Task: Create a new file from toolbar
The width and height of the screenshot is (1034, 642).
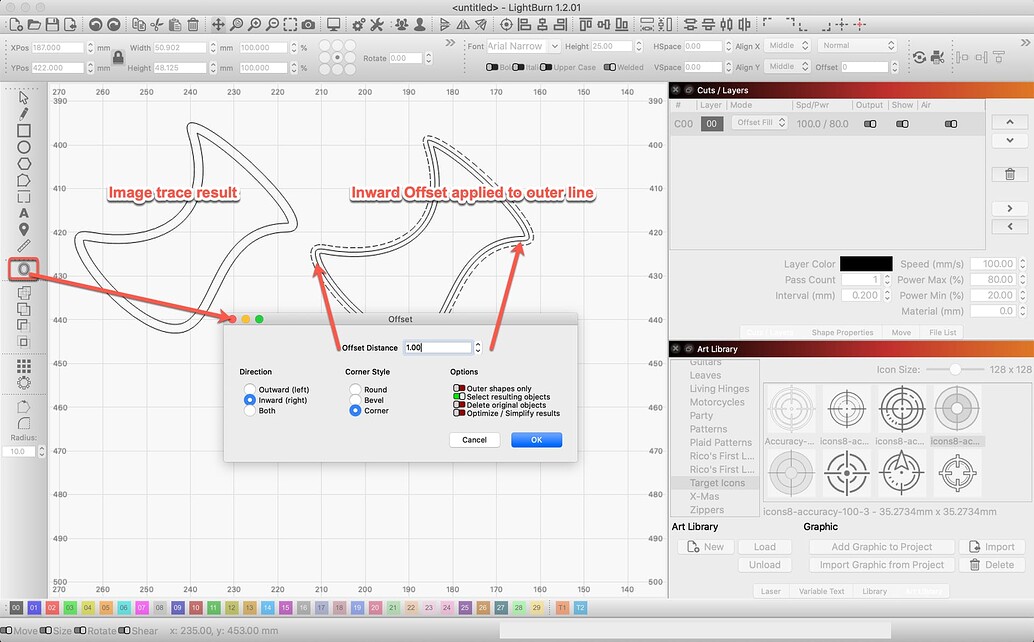Action: [x=16, y=24]
